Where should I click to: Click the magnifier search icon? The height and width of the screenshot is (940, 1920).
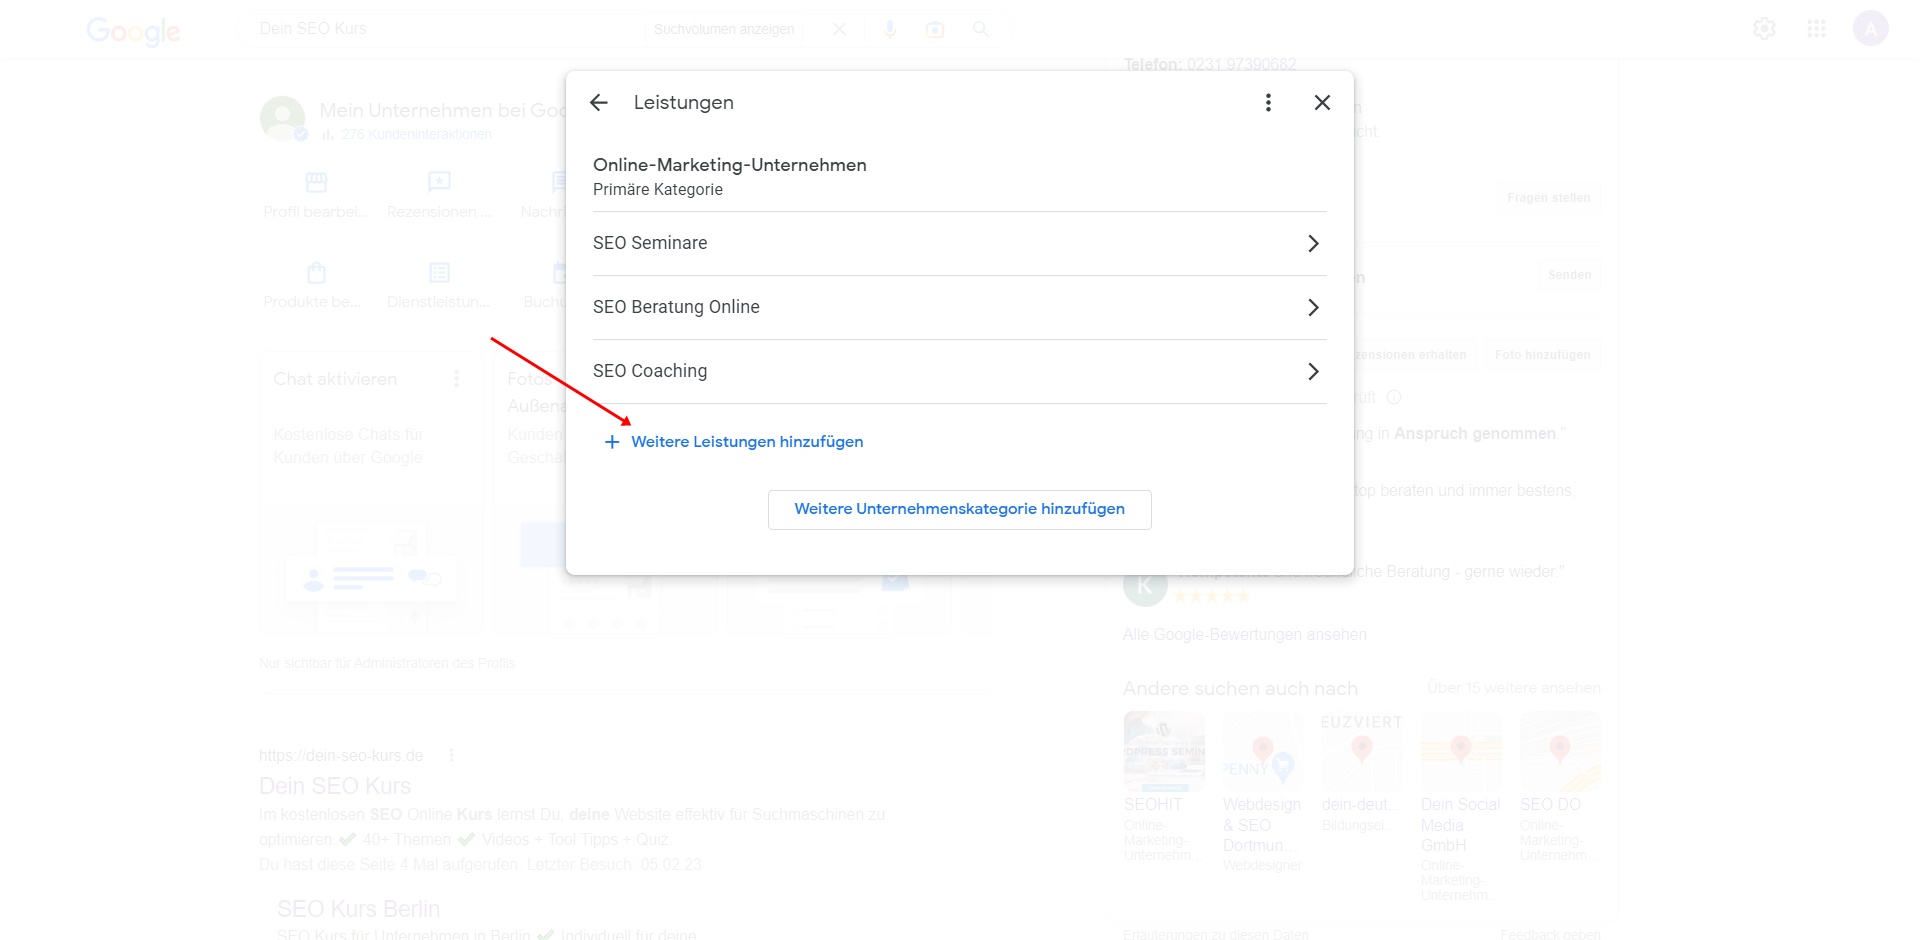coord(981,29)
